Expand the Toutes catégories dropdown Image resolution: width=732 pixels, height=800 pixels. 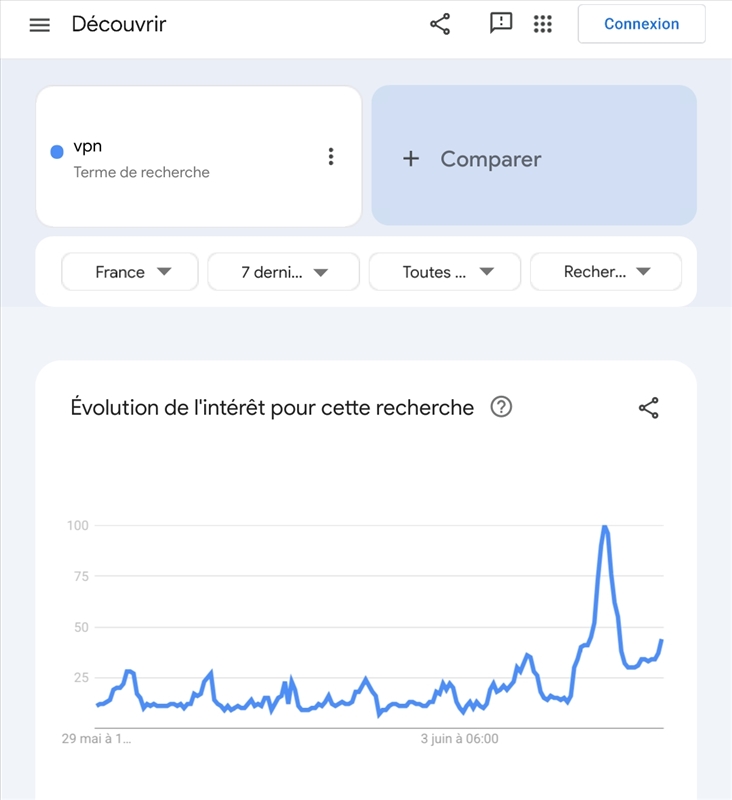pos(445,272)
